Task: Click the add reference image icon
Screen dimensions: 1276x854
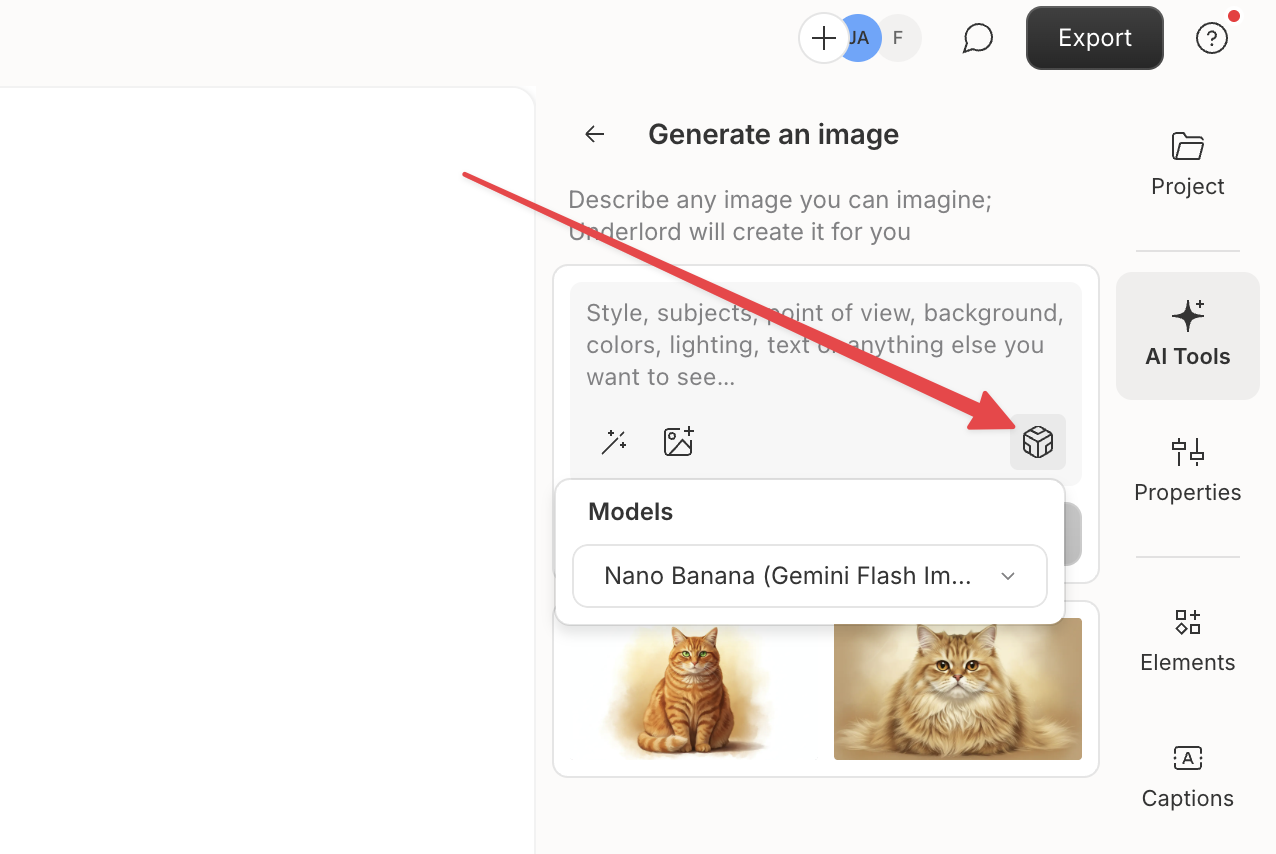Action: tap(679, 442)
